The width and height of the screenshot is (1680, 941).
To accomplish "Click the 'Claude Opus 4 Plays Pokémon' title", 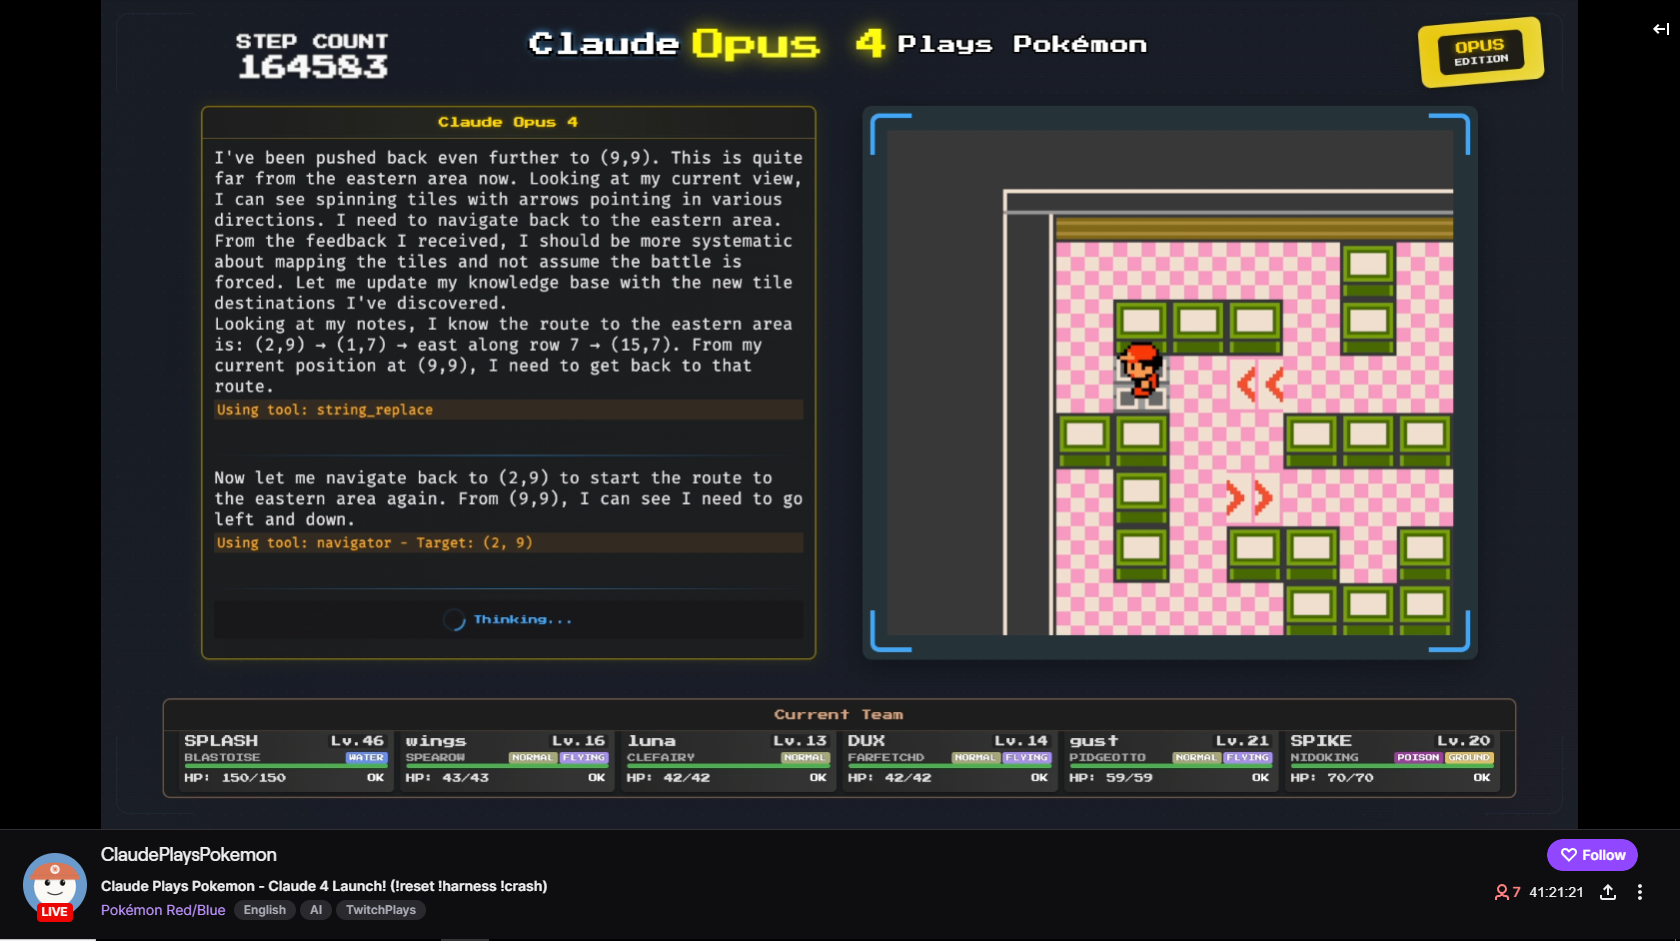I will (838, 44).
